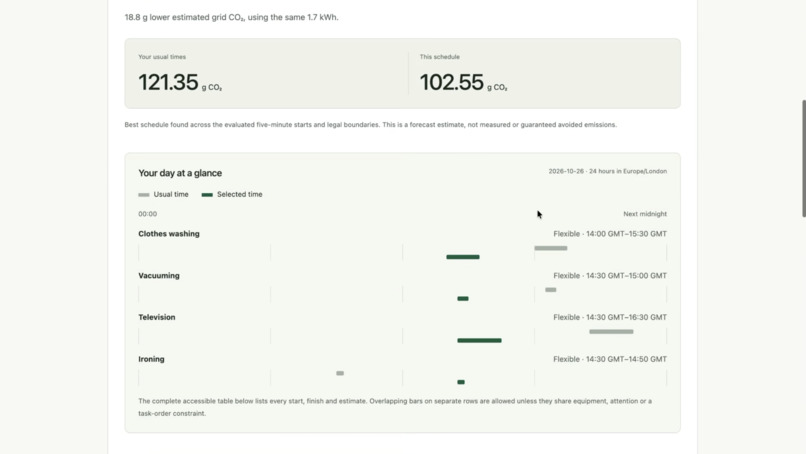Screen dimensions: 806x454
Task: Click the 'Usual time' legend label
Action: click(171, 194)
